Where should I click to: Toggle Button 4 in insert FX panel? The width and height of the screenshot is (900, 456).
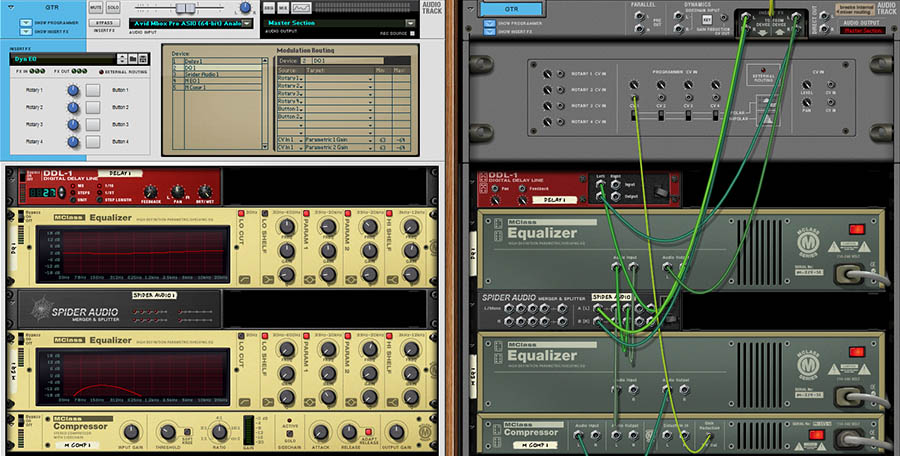coord(93,141)
